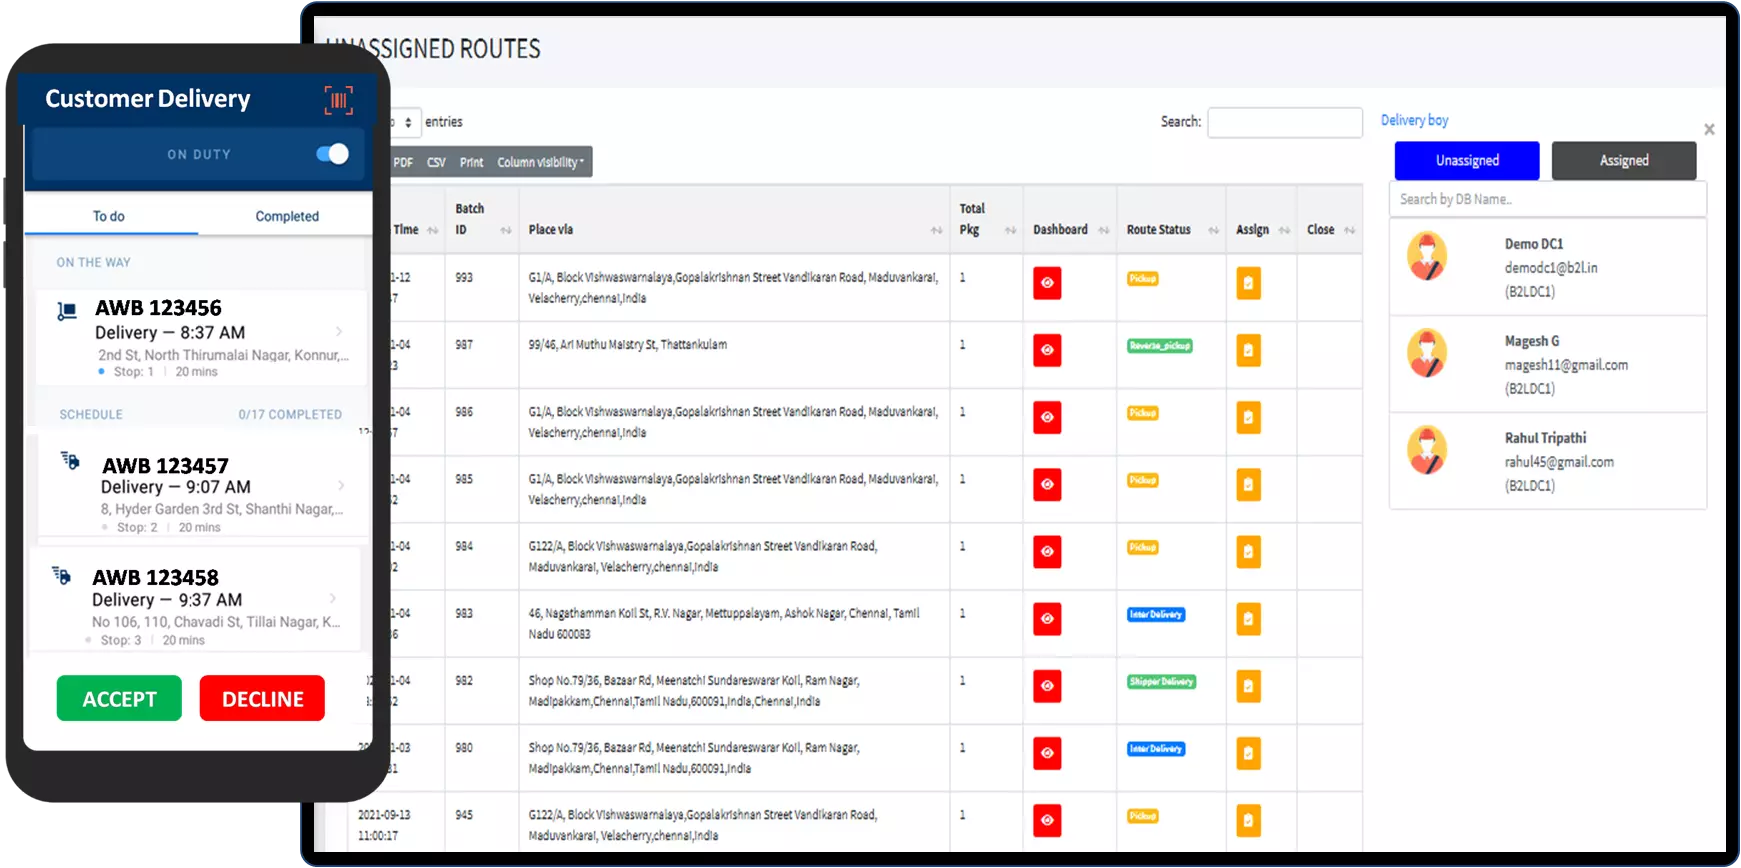
Task: Expand AWB 123456 delivery chevron
Action: [x=340, y=331]
